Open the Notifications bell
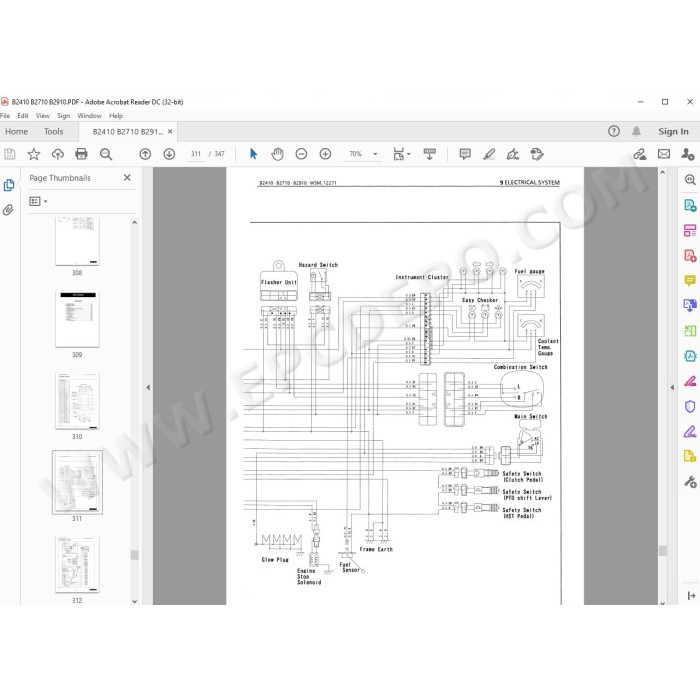700x700 pixels. [636, 131]
